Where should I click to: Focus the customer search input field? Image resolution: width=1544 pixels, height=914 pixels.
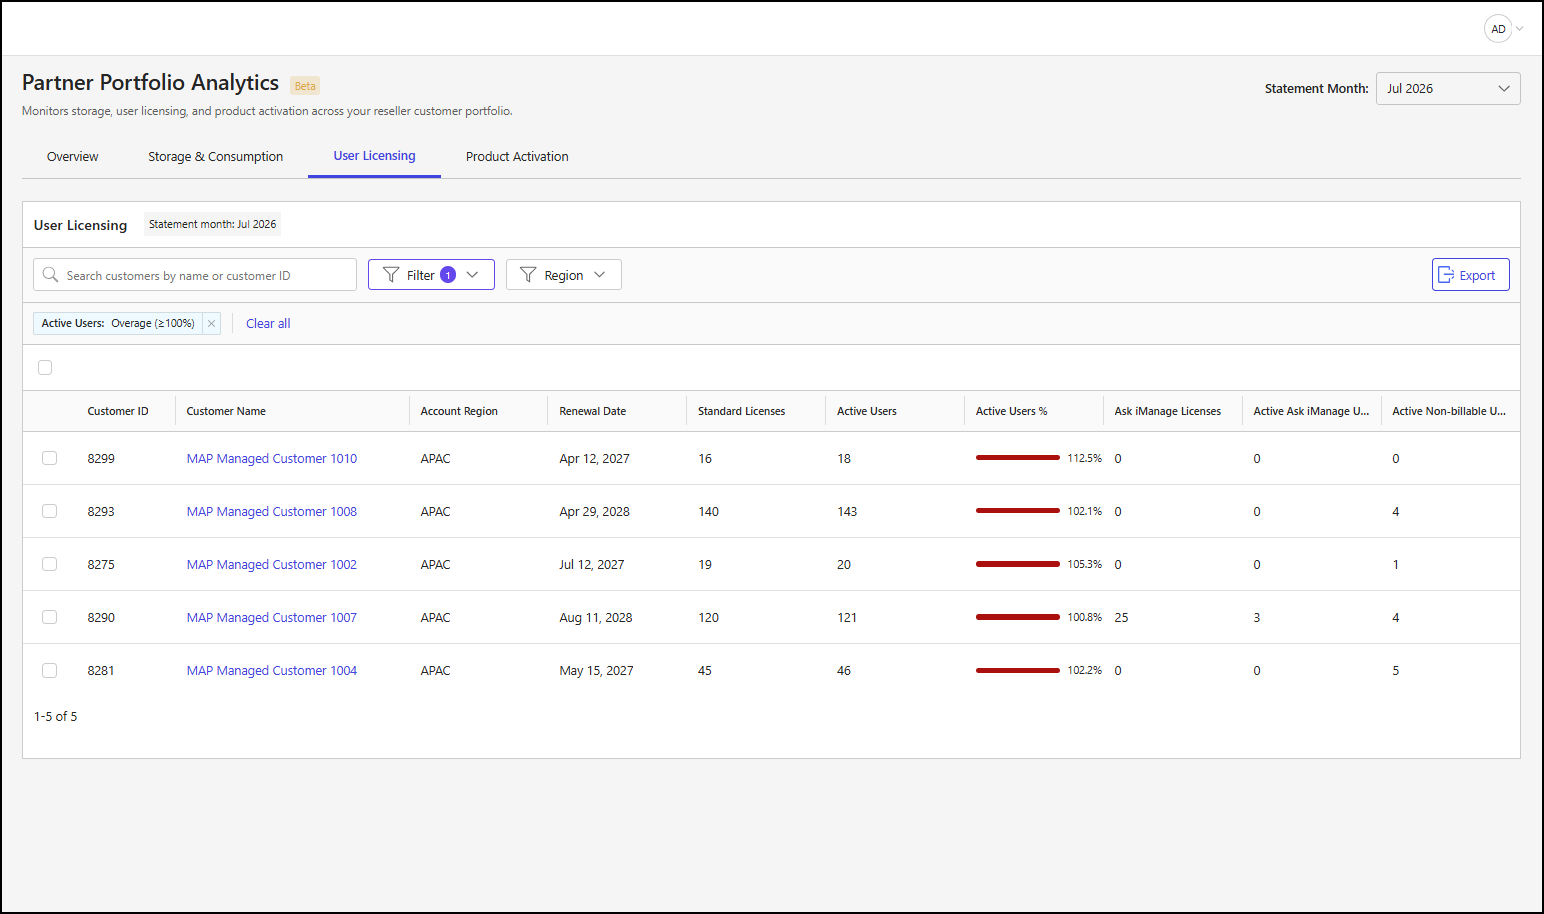(x=195, y=275)
